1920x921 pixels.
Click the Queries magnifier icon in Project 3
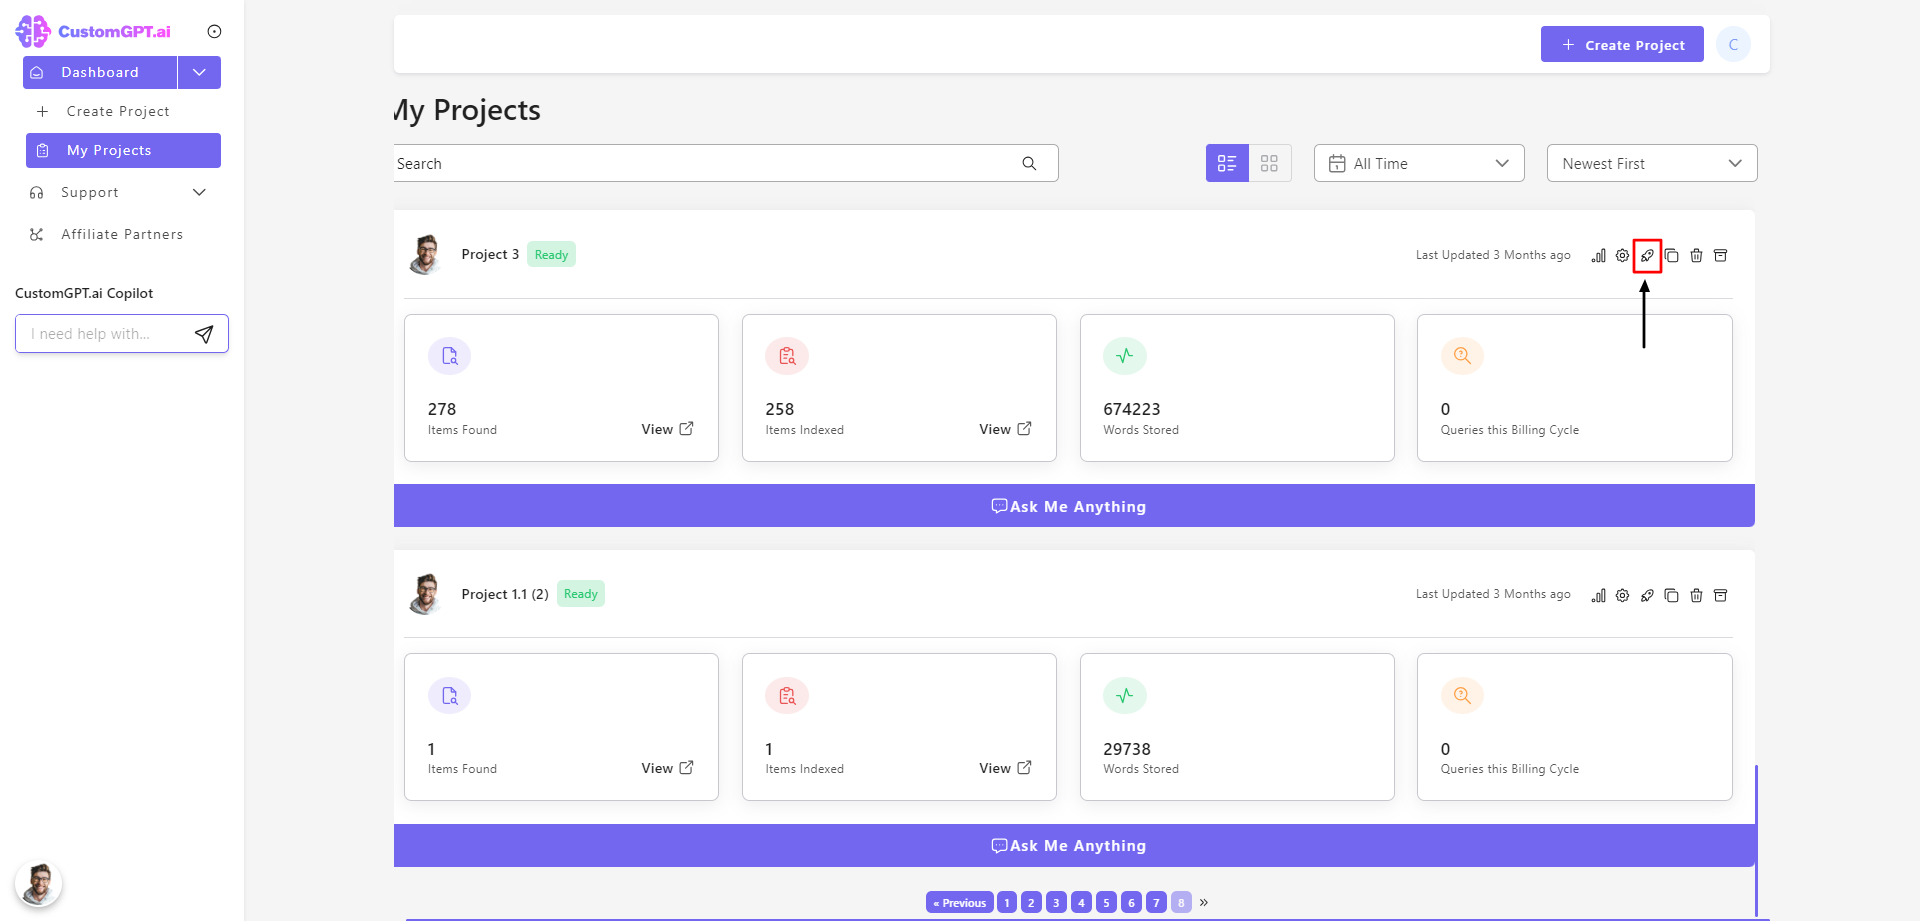[1462, 356]
